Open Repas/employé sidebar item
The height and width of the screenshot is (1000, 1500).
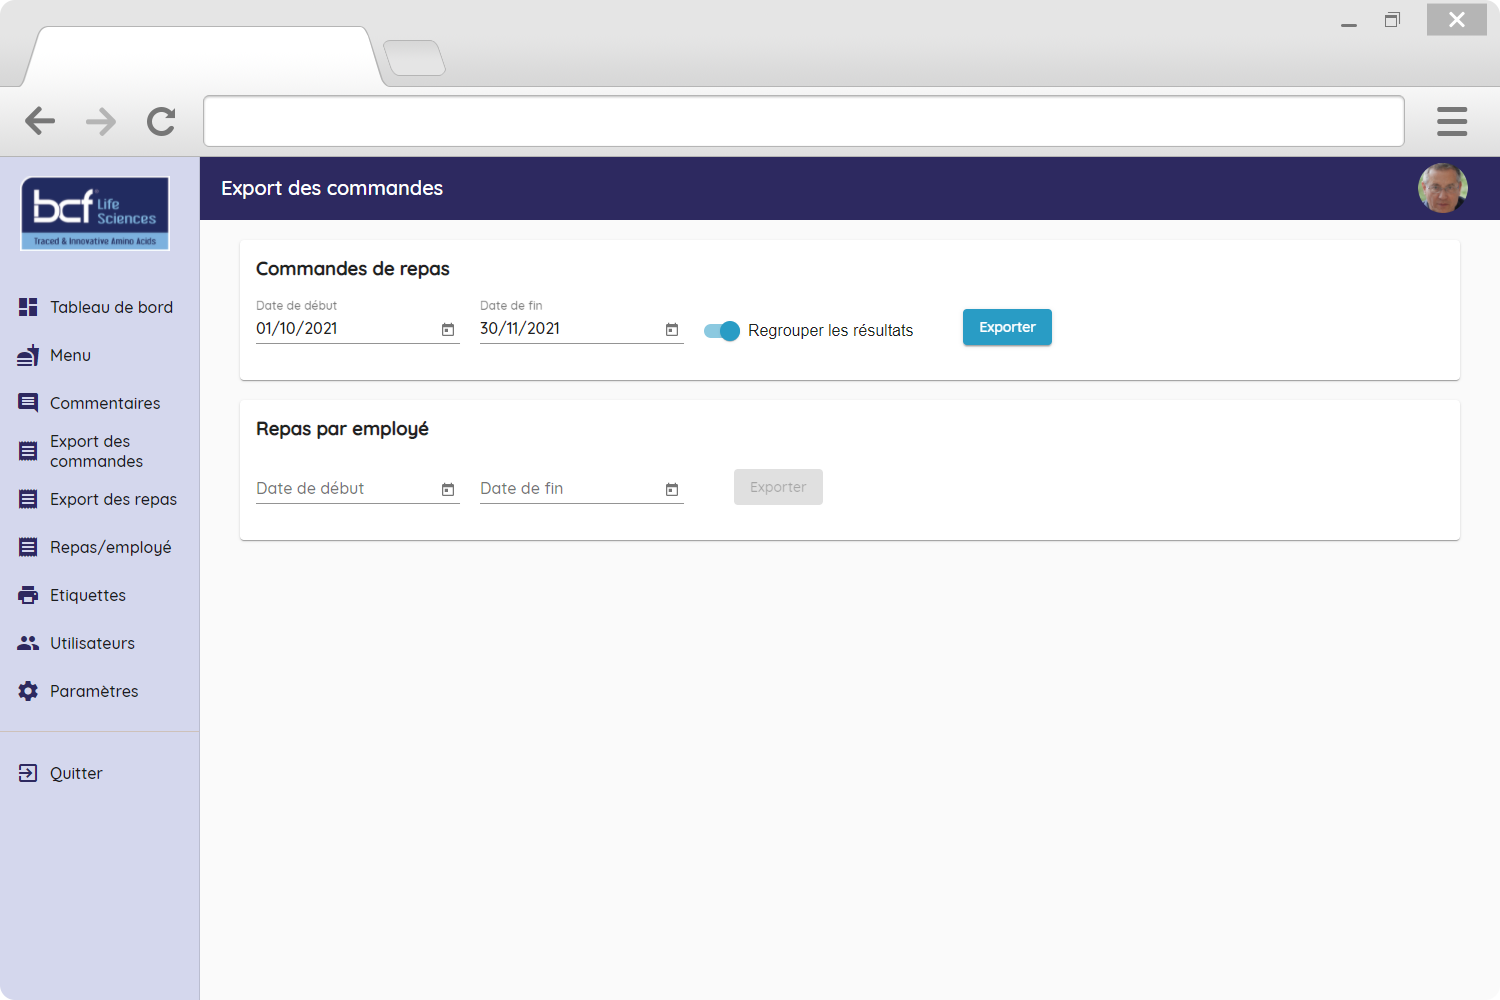[x=100, y=547]
